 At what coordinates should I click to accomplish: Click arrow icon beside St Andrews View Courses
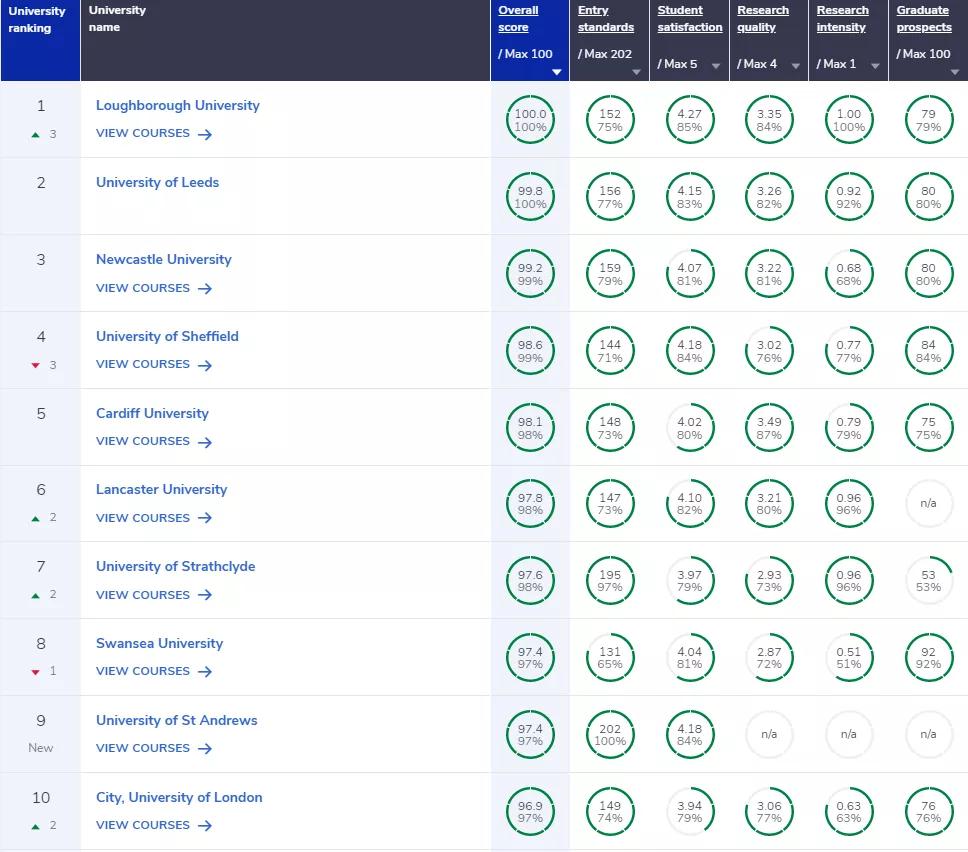pyautogui.click(x=205, y=749)
